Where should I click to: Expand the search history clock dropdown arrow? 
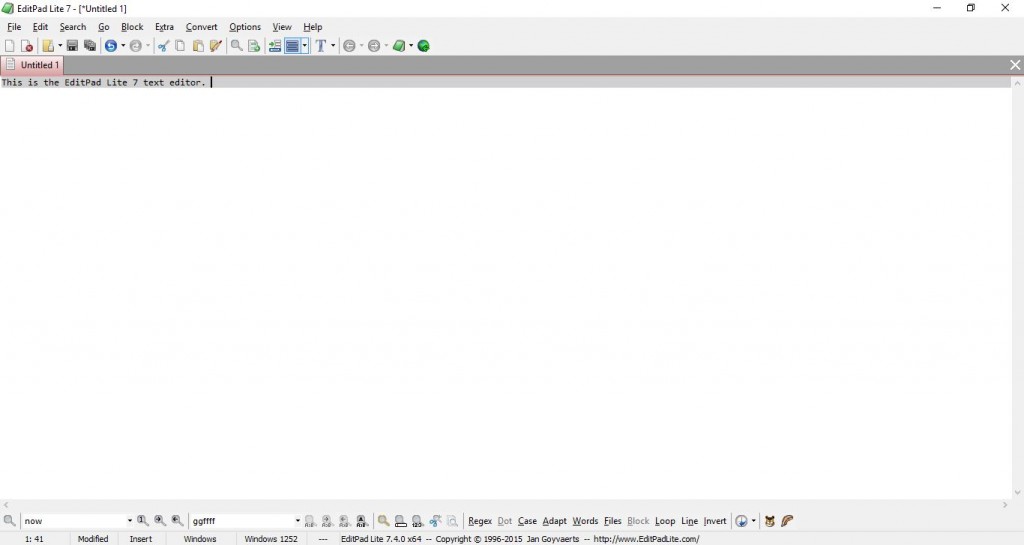pyautogui.click(x=754, y=521)
